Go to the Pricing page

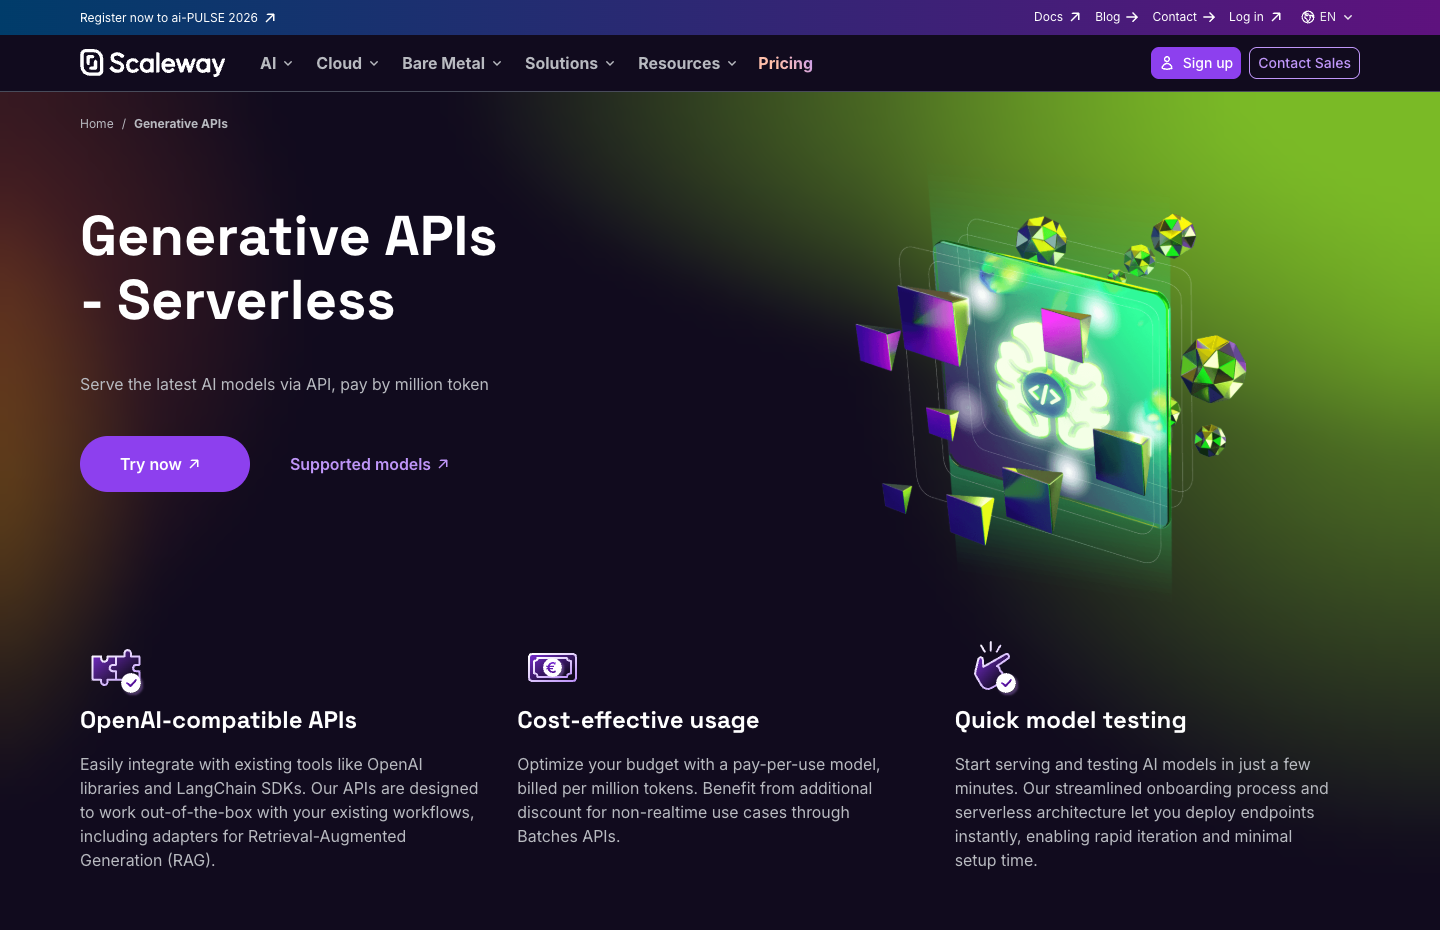click(x=785, y=63)
